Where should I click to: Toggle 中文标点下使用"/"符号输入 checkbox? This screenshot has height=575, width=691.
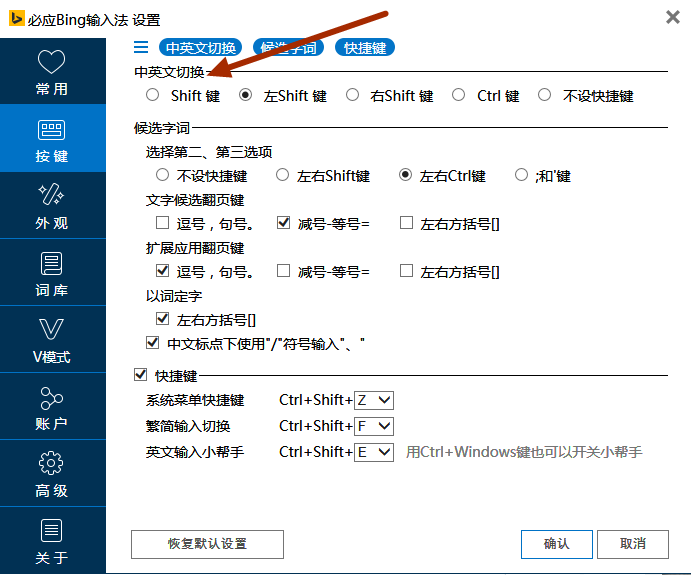152,342
